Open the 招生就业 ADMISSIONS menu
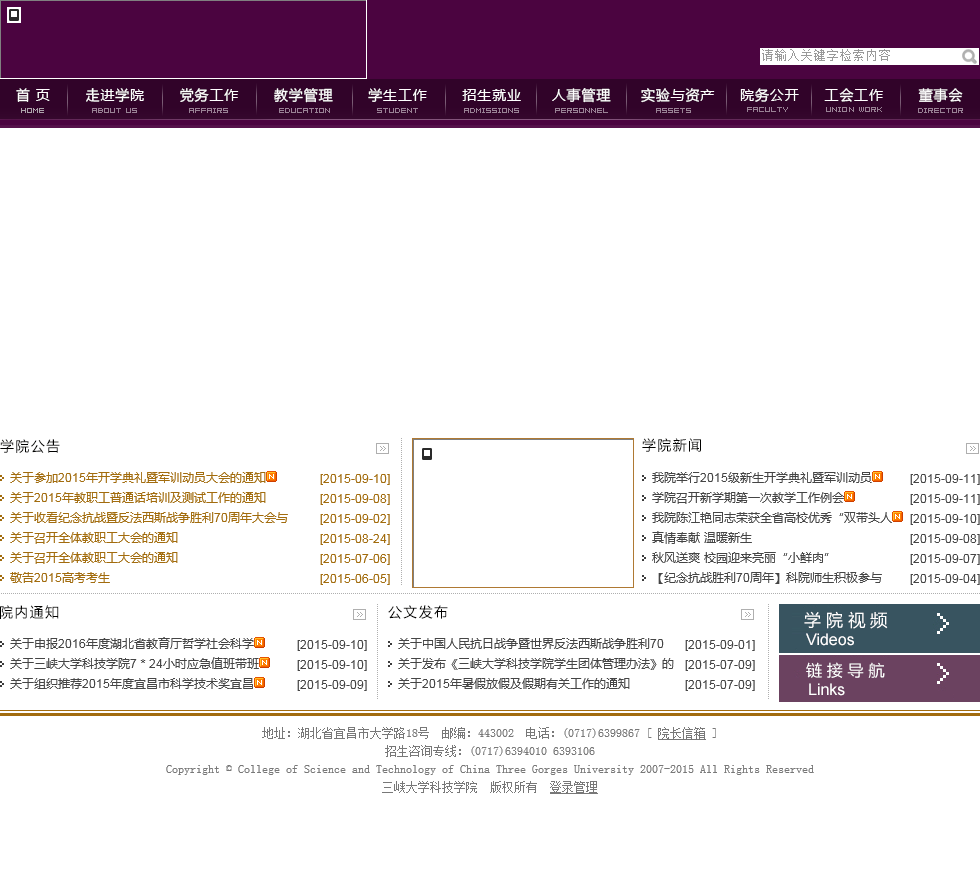Viewport: 980px width, 891px height. (x=491, y=100)
